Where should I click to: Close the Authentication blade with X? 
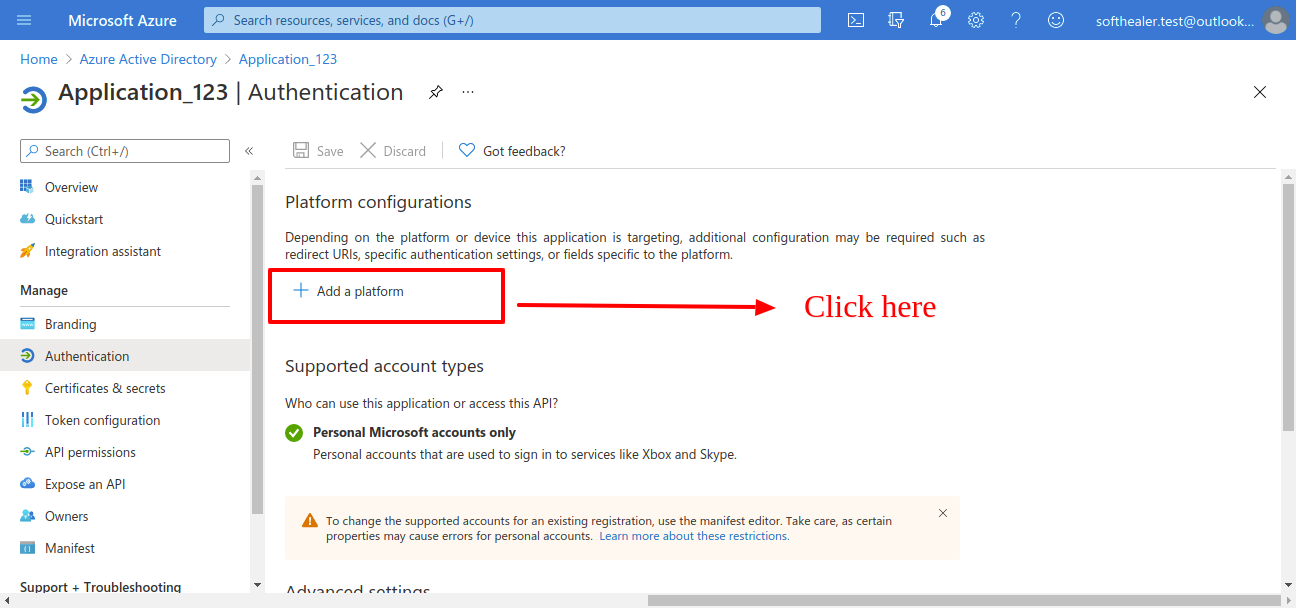(1260, 92)
